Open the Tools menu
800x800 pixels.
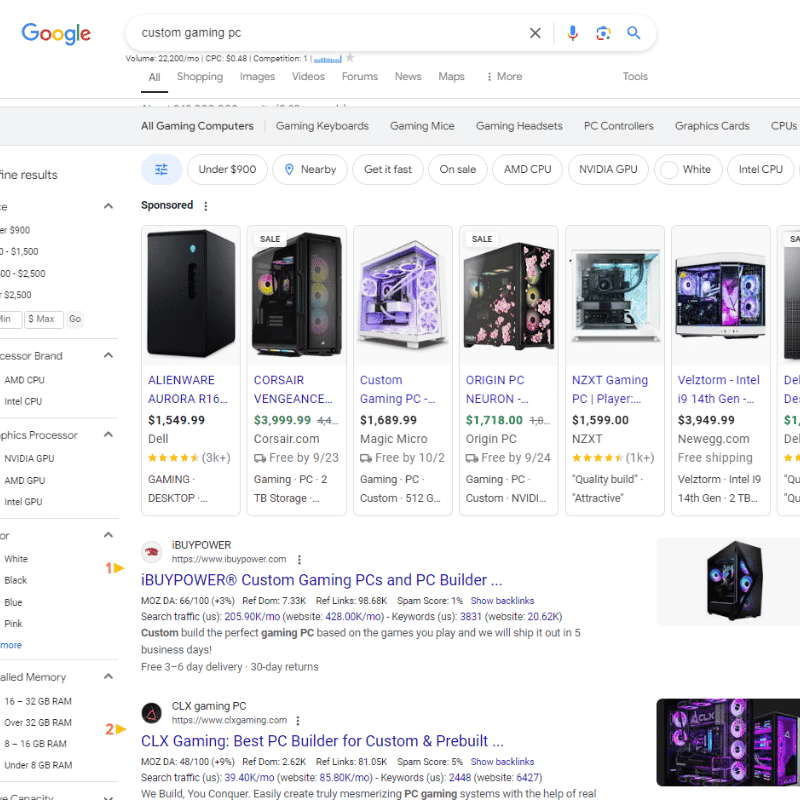(x=635, y=77)
